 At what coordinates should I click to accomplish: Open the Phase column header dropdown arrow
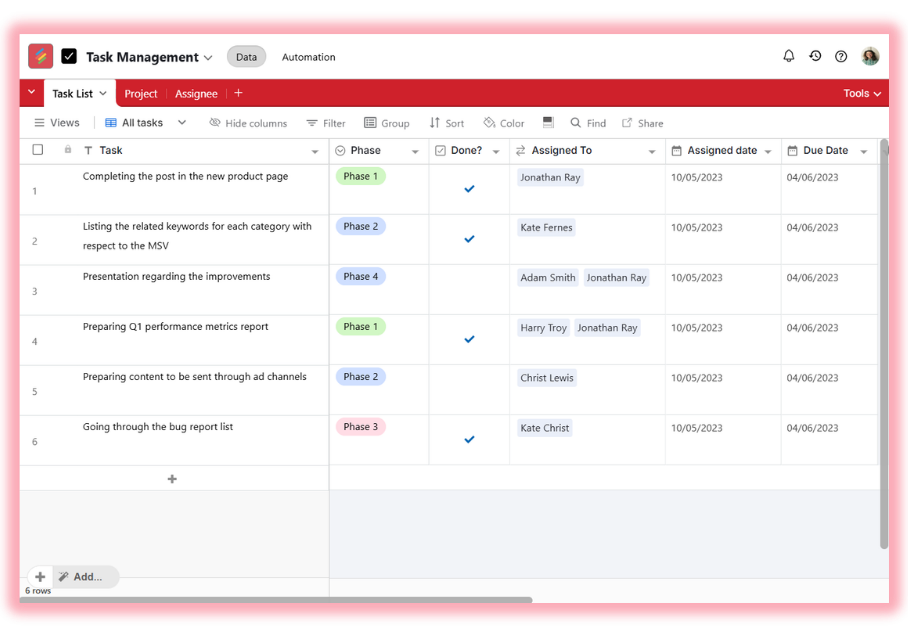[x=415, y=152]
